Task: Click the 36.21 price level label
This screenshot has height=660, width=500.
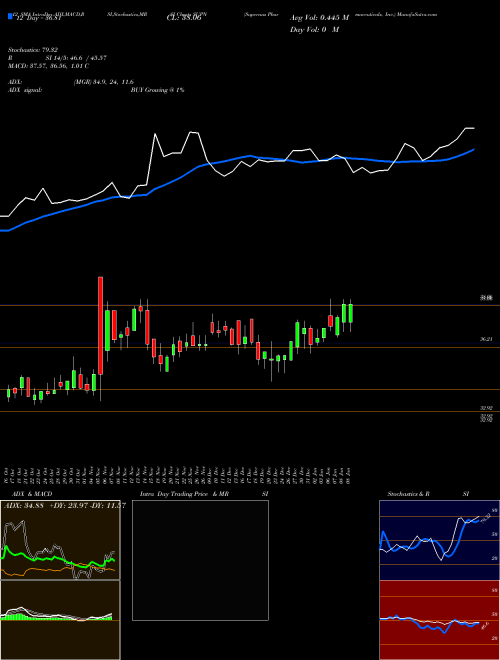Action: click(x=486, y=339)
